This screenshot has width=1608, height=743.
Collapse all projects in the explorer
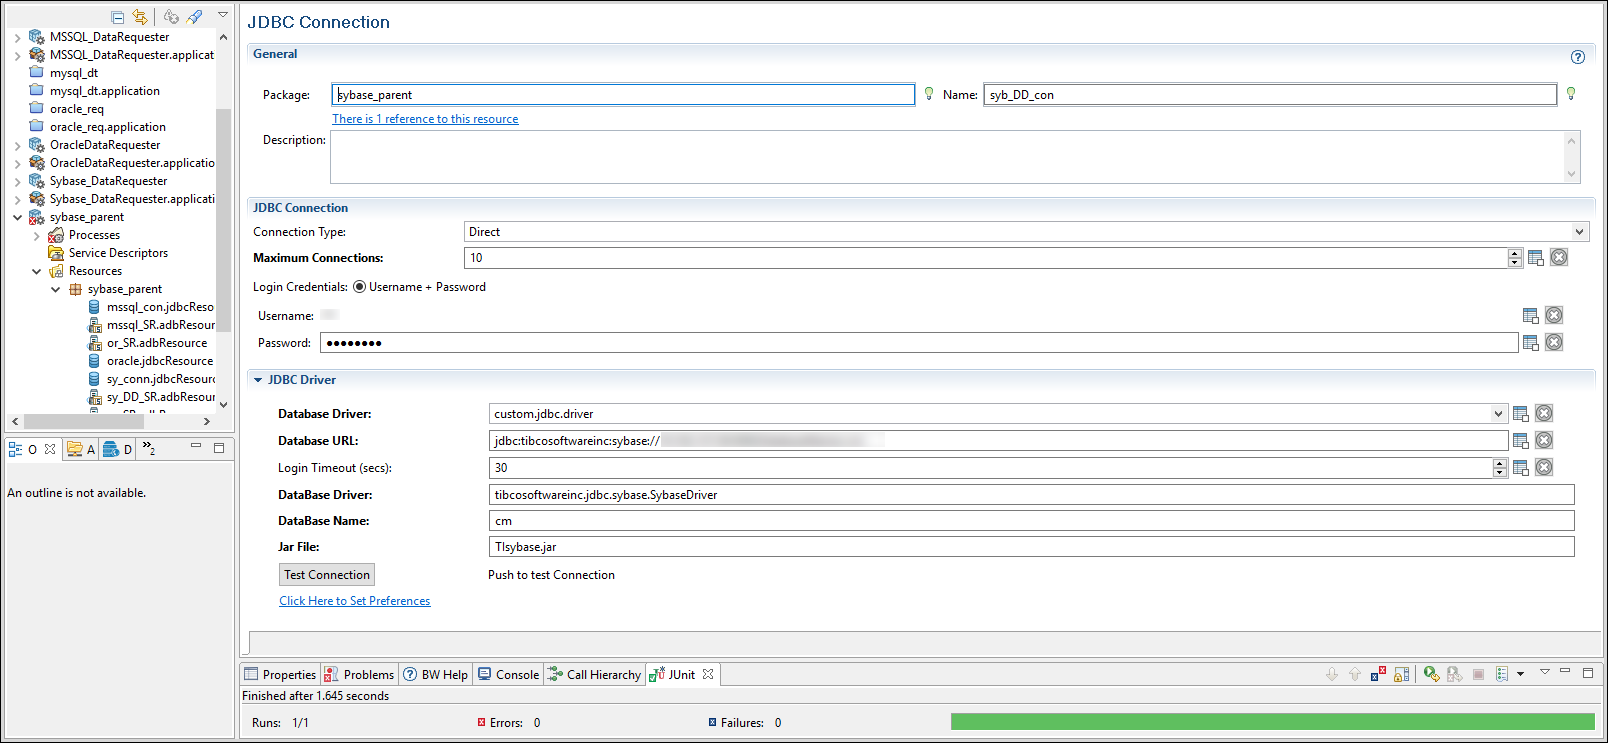pyautogui.click(x=118, y=17)
